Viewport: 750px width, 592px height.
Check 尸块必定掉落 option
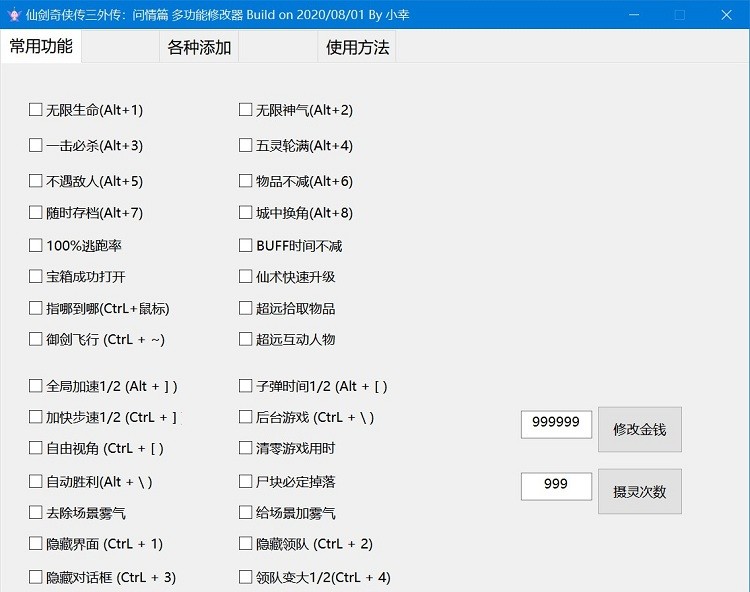point(245,481)
